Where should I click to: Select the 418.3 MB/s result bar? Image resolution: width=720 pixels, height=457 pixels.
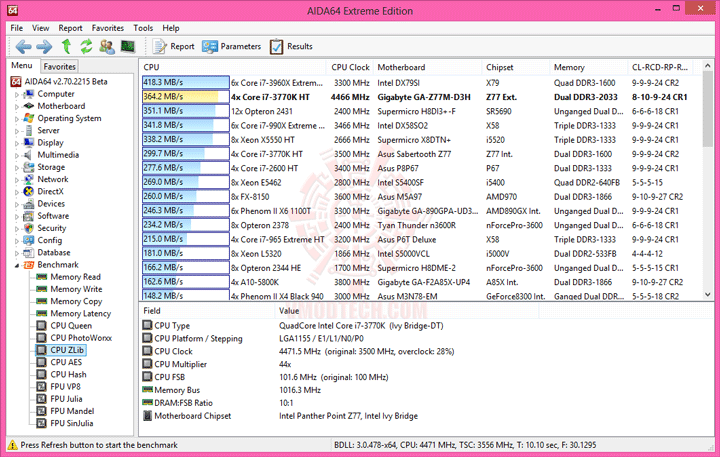tap(186, 83)
